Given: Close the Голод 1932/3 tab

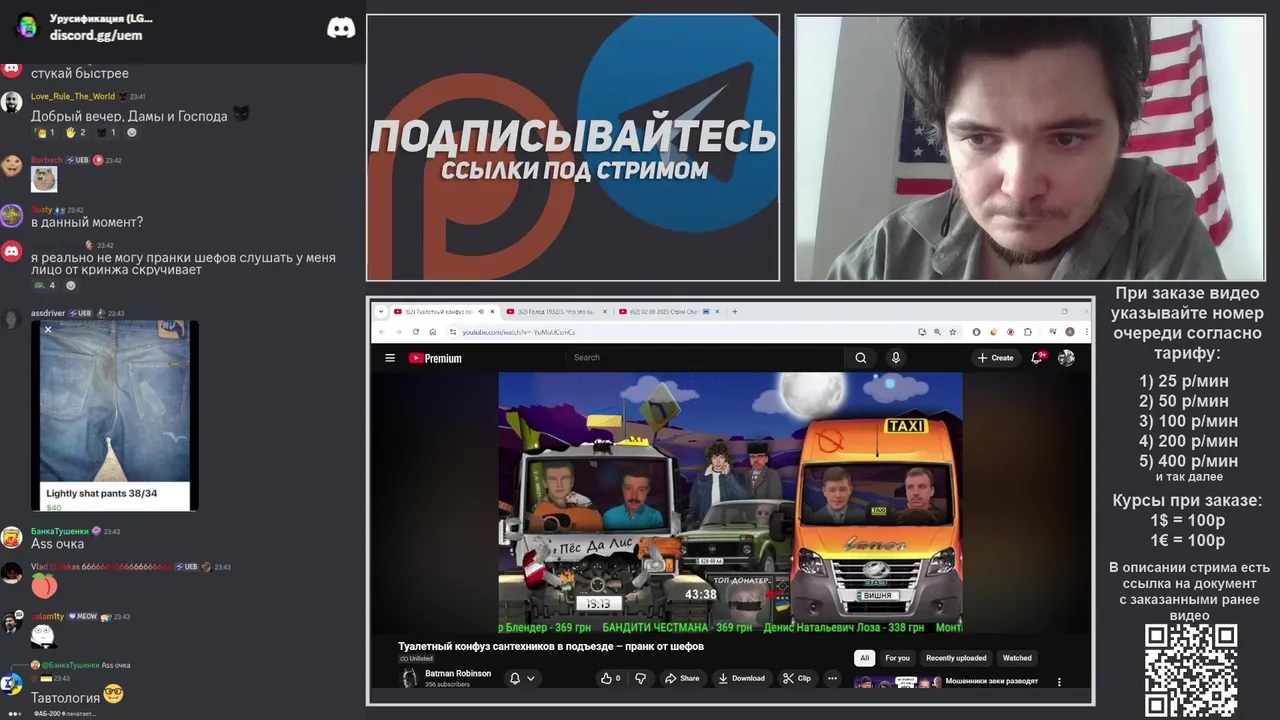Looking at the screenshot, I should 606,311.
